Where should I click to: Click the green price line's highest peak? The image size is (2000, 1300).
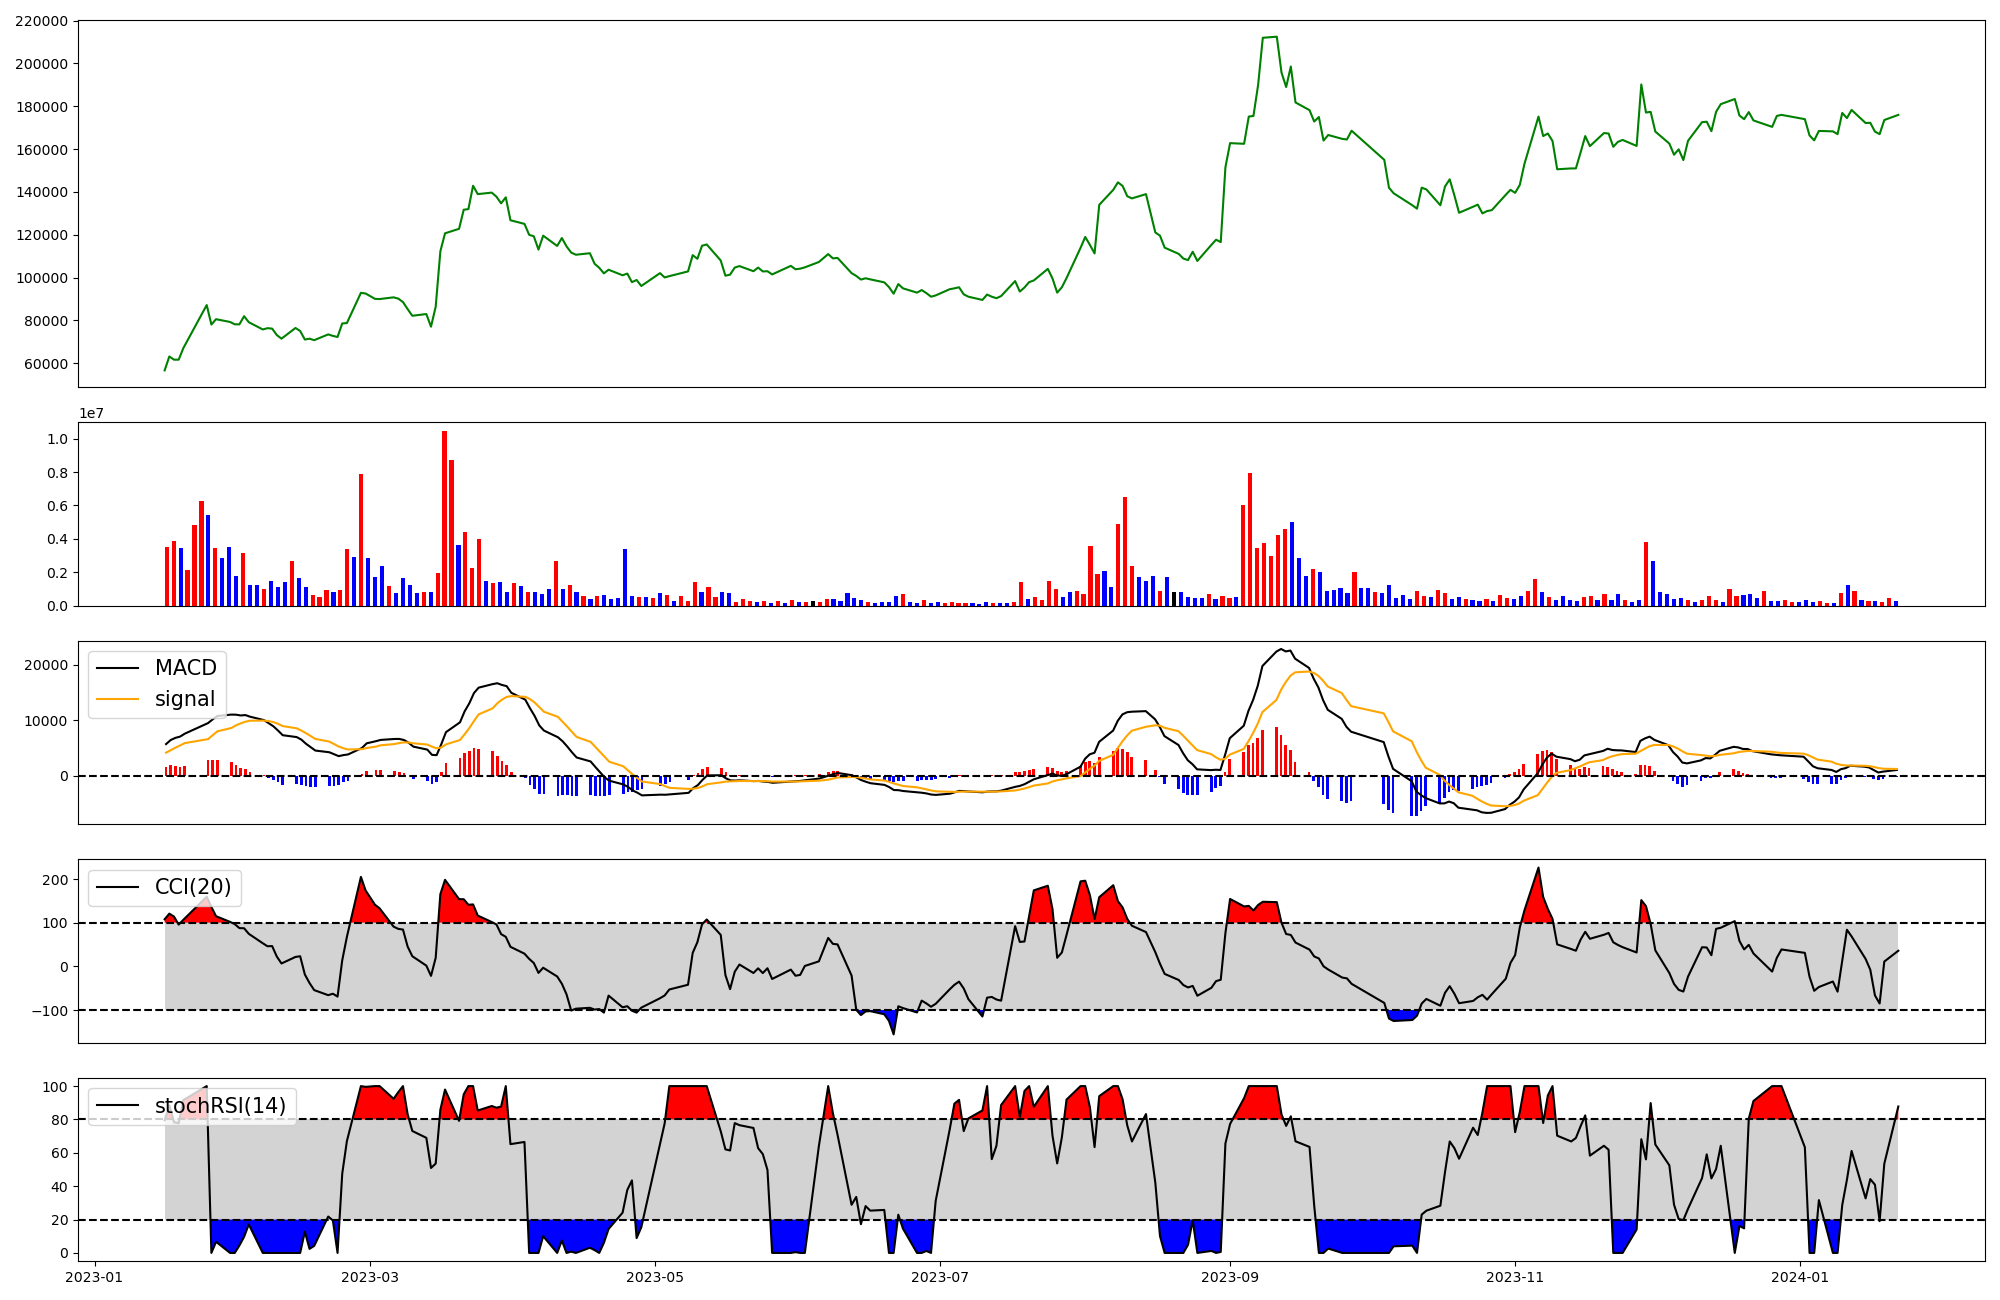click(x=1275, y=37)
